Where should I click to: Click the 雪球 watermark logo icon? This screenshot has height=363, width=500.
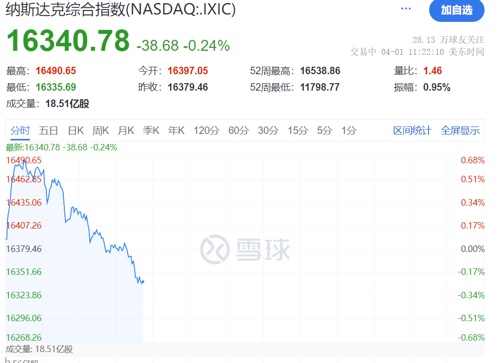(x=215, y=249)
